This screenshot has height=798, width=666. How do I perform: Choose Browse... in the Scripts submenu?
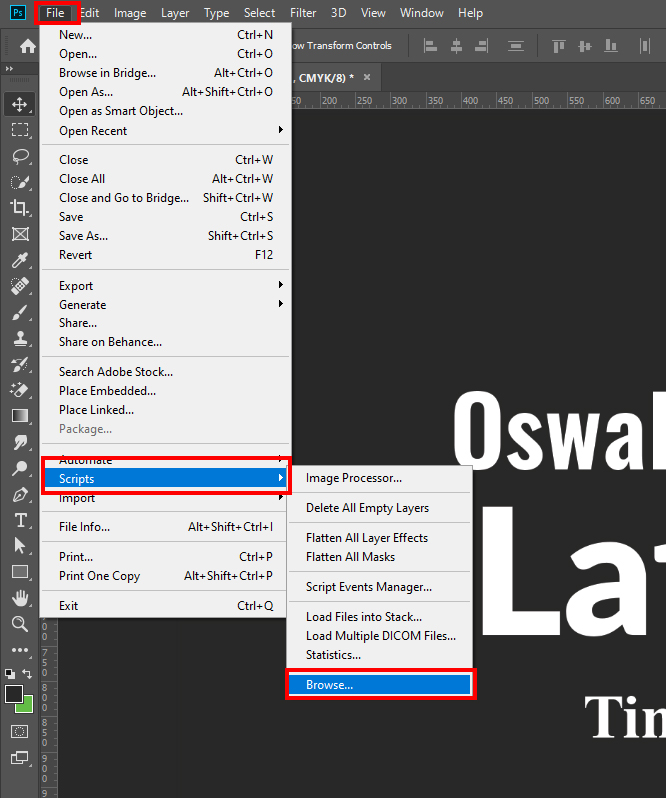pyautogui.click(x=380, y=685)
